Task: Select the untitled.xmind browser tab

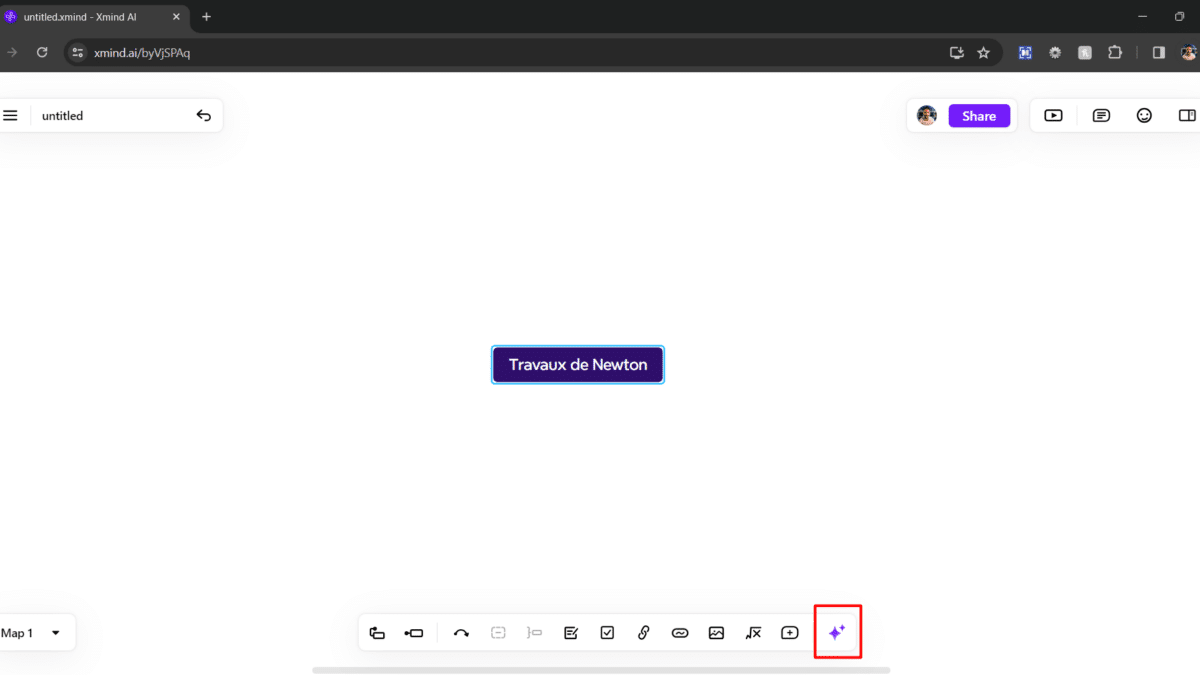Action: [x=95, y=17]
